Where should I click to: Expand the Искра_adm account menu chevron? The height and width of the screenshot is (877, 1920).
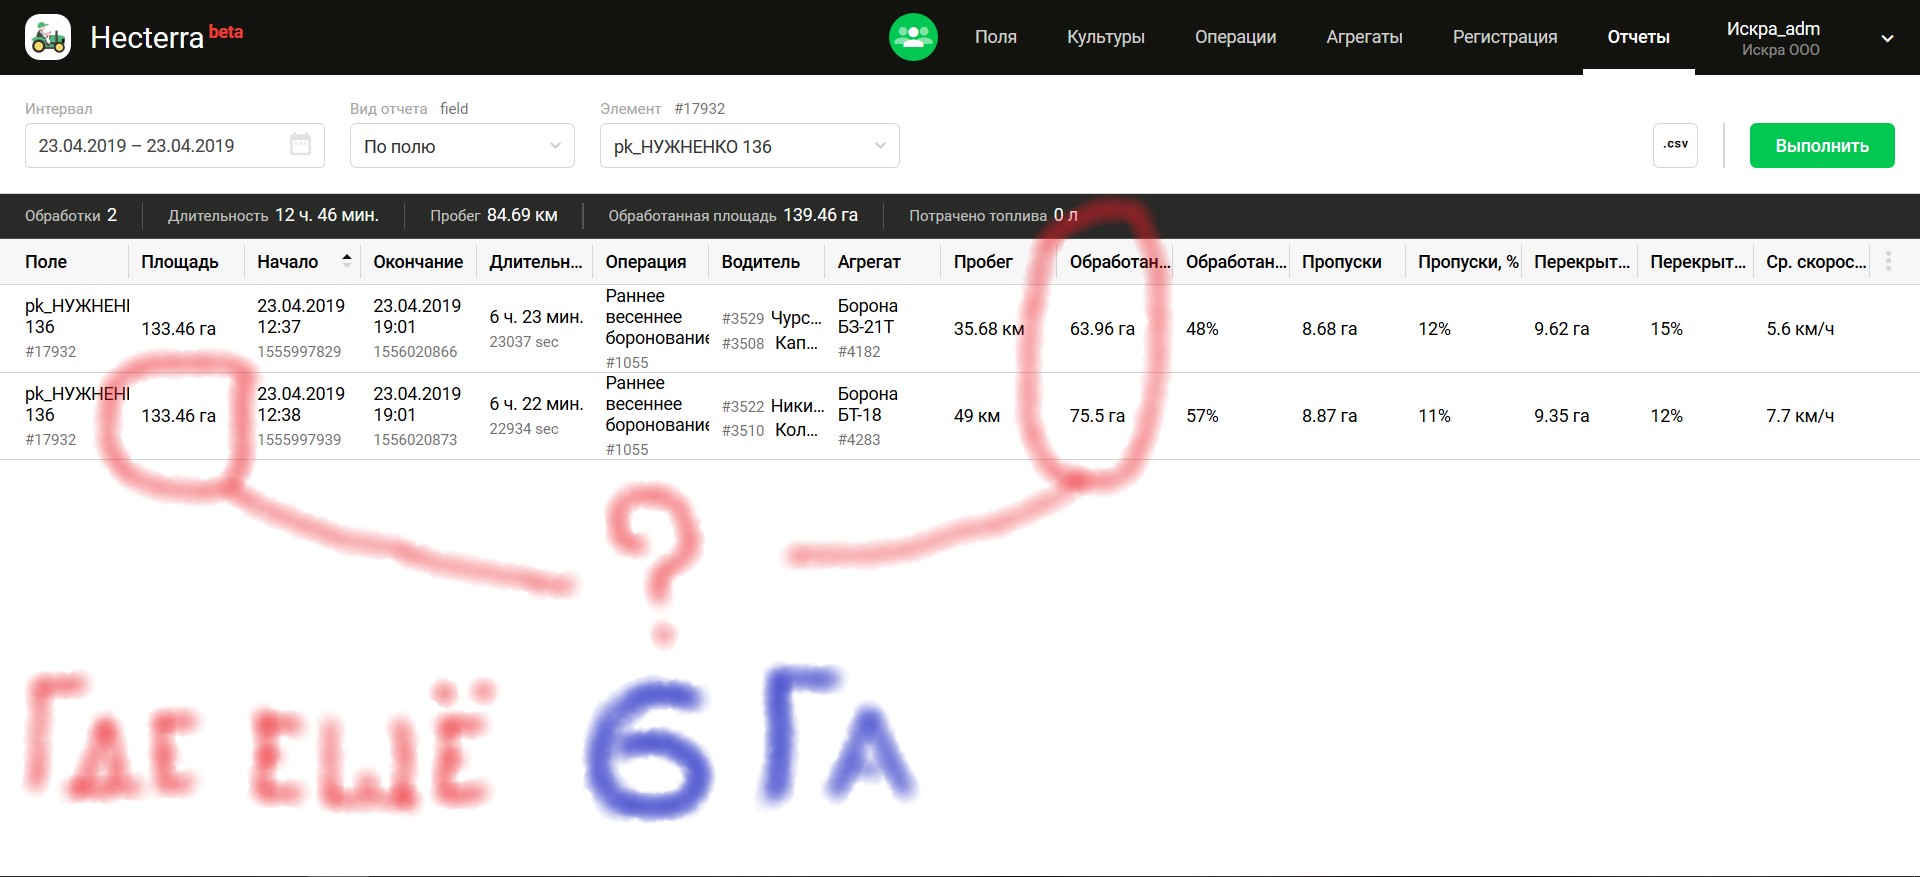[x=1887, y=39]
